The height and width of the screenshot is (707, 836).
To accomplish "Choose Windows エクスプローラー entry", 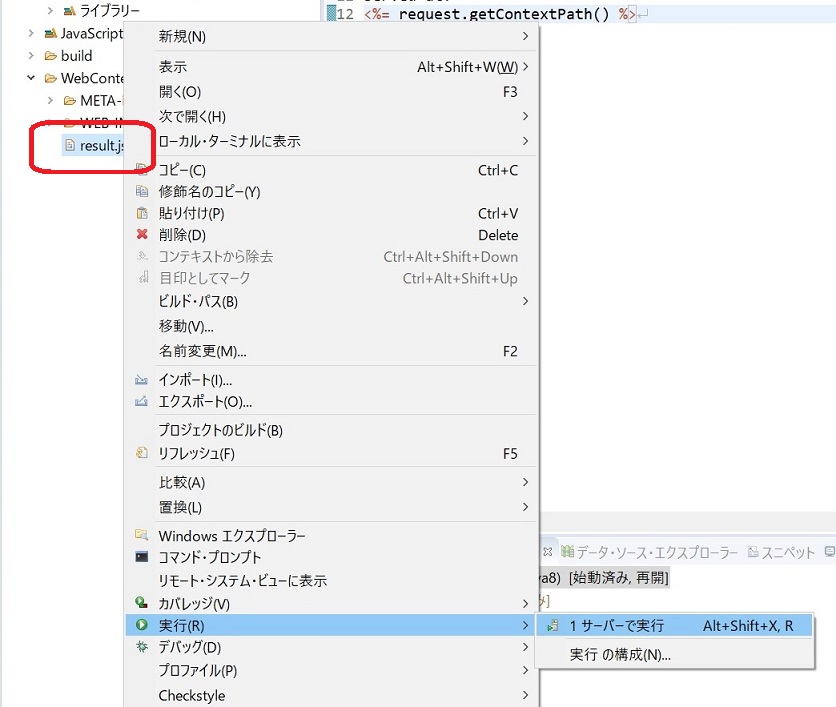I will (332, 535).
